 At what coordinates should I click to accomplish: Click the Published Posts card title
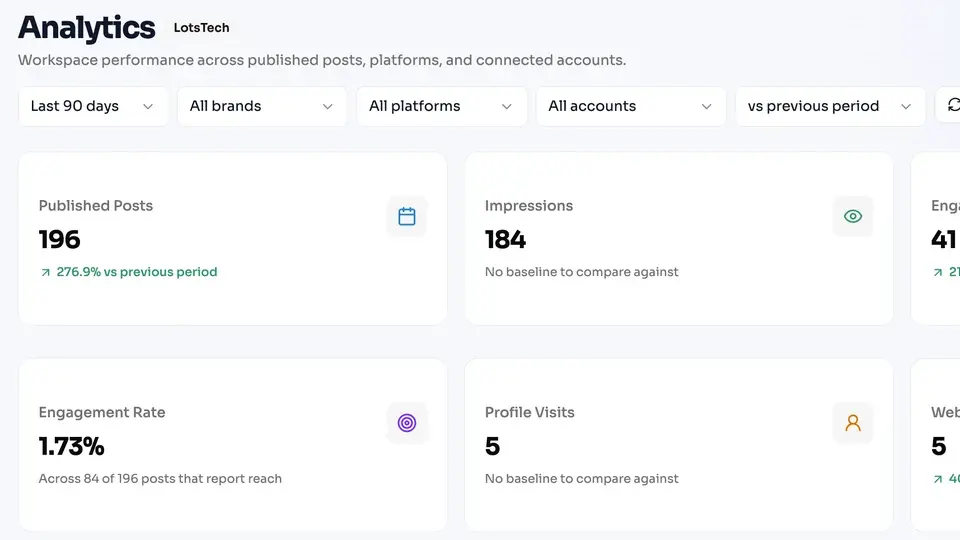click(x=96, y=206)
